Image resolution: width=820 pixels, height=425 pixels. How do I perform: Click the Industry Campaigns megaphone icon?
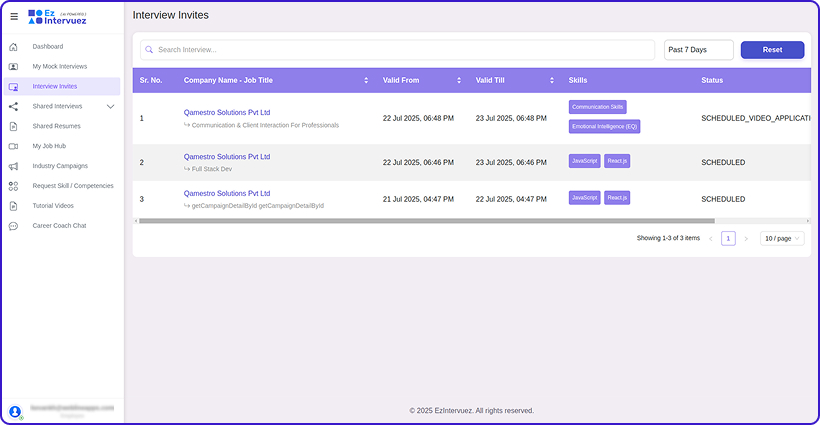[13, 166]
